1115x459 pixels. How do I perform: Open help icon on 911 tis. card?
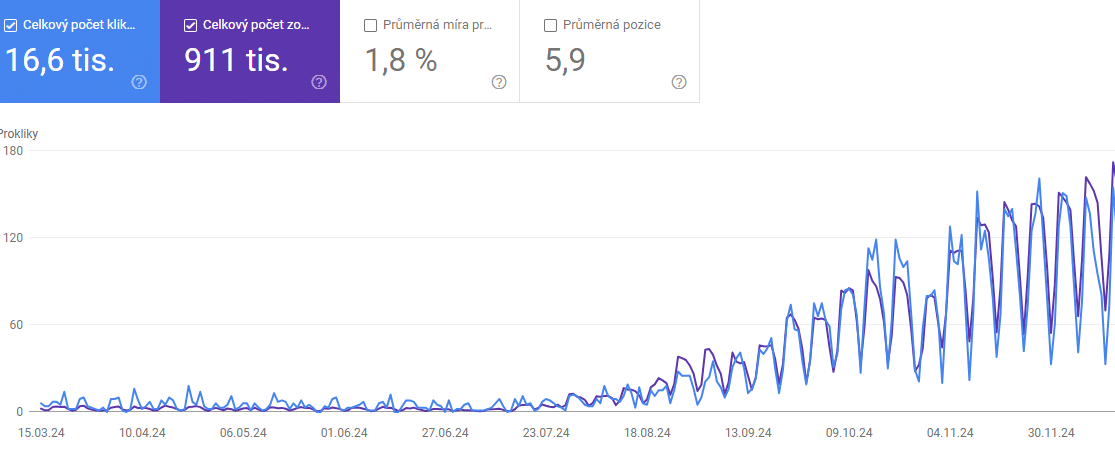click(319, 82)
